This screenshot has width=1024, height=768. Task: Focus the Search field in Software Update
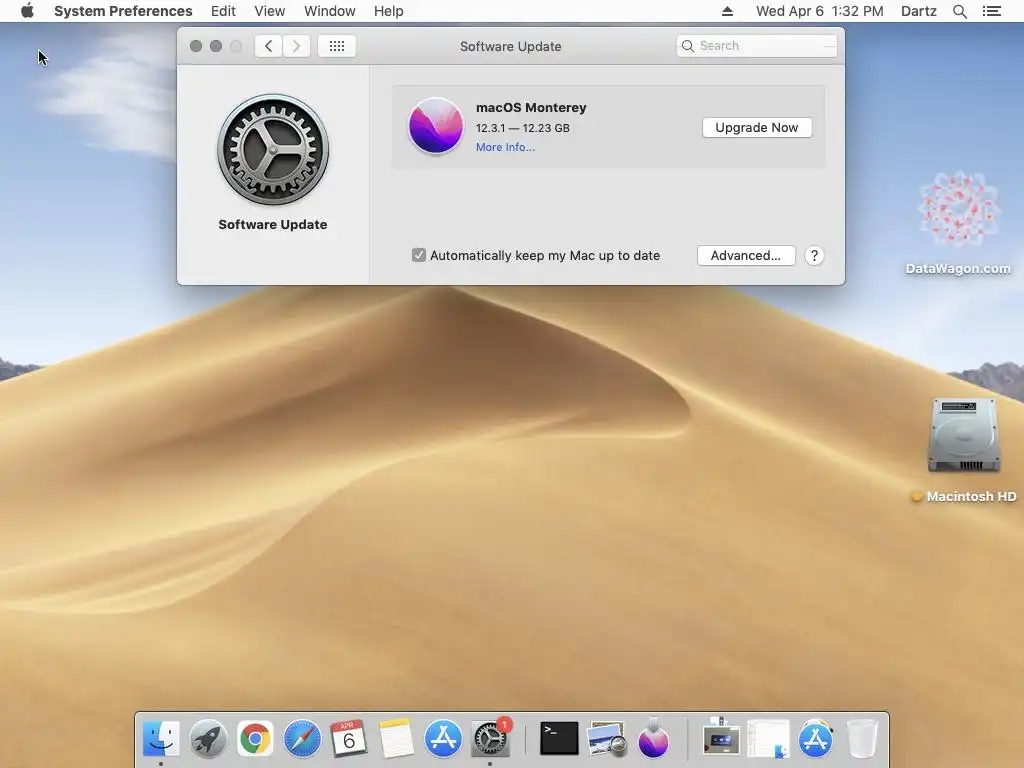(757, 46)
